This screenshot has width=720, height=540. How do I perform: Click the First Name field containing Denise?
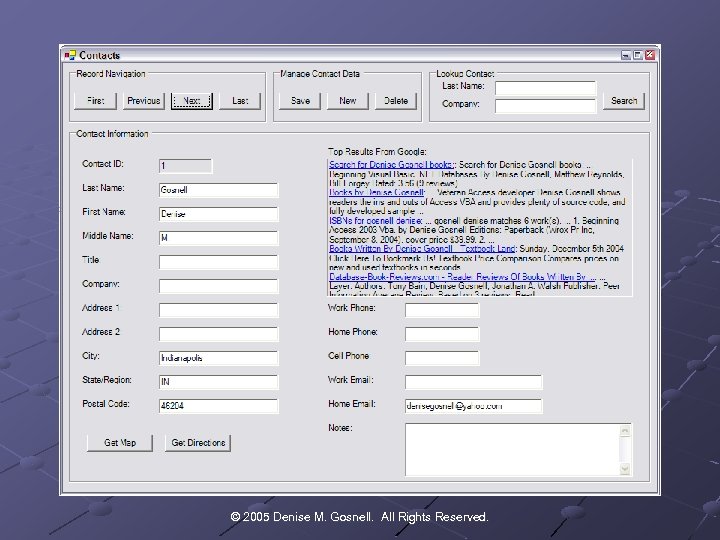pyautogui.click(x=219, y=214)
